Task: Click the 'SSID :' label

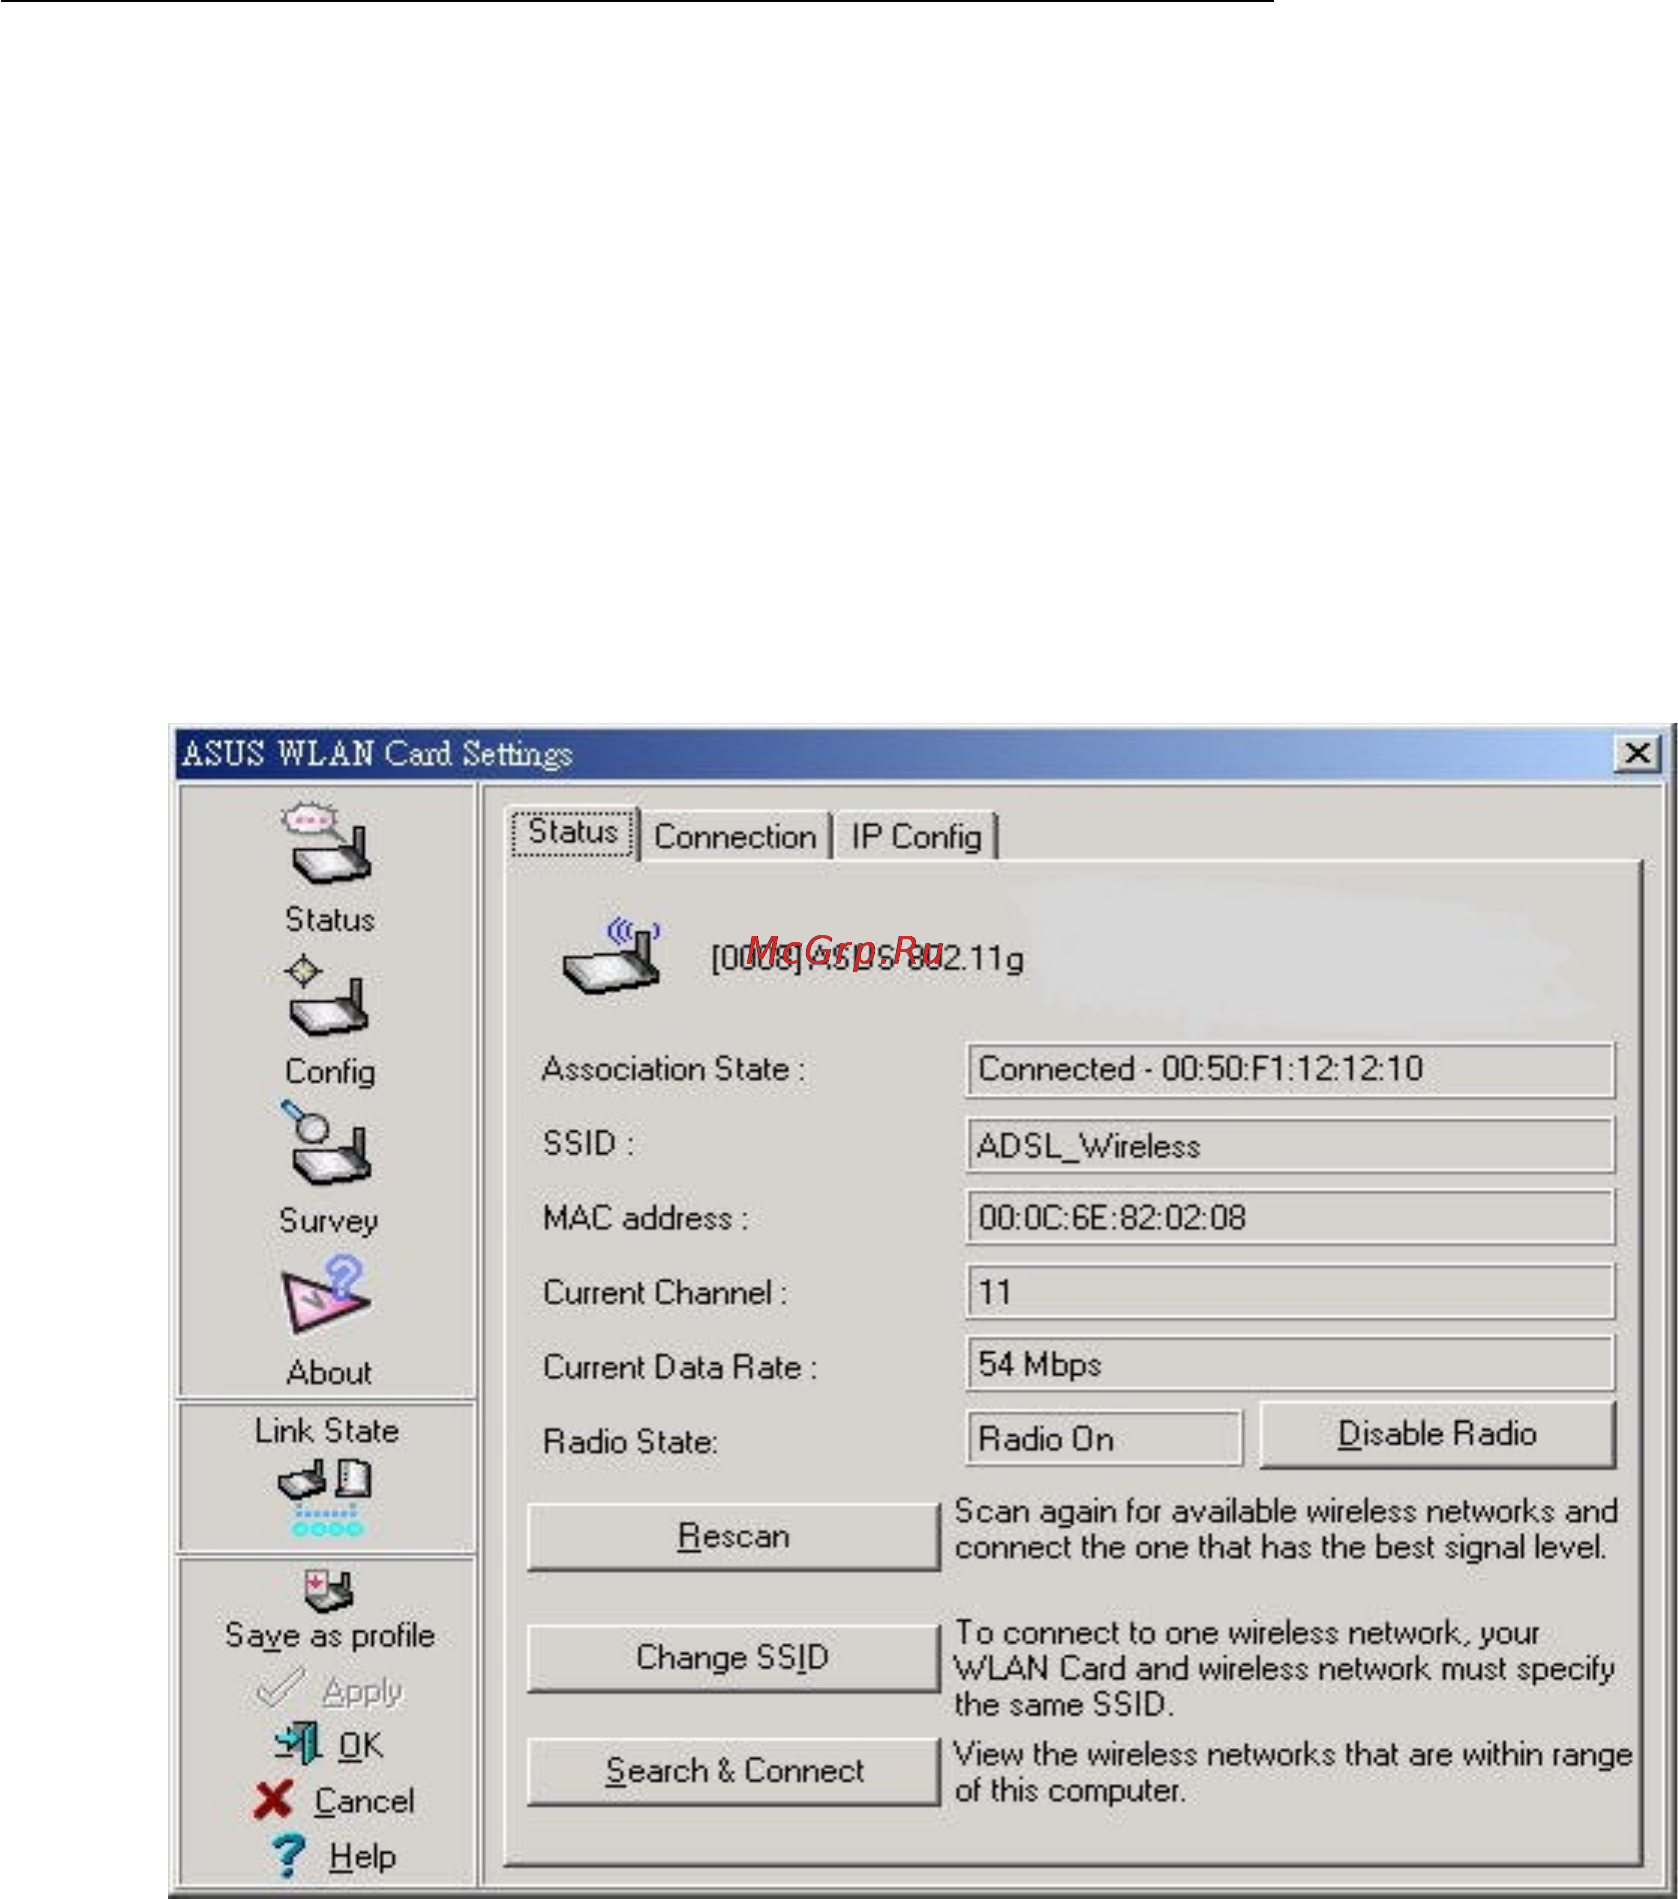Action: click(x=588, y=1143)
